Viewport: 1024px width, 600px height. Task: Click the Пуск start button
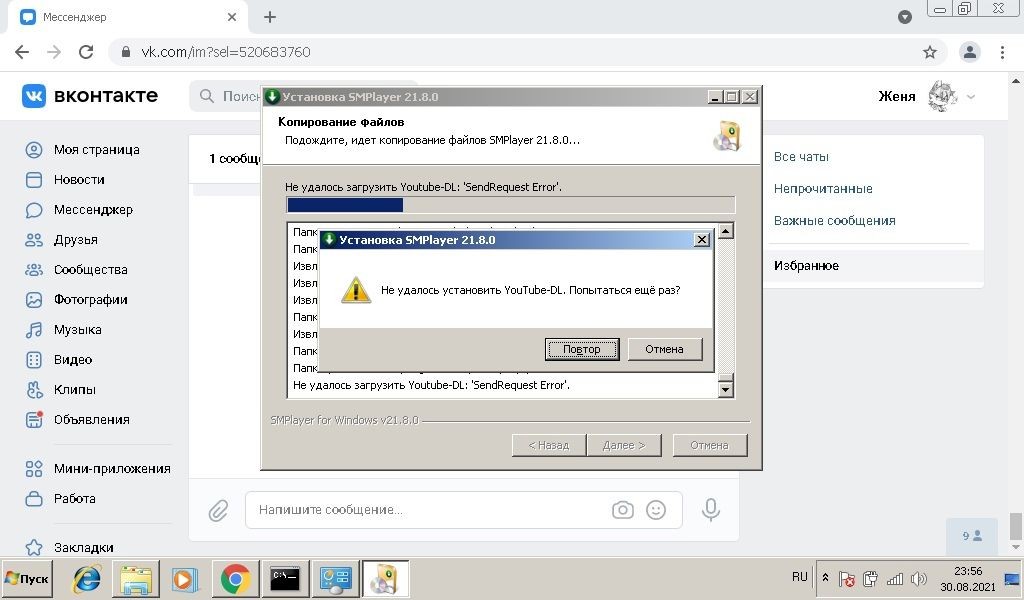(27, 578)
